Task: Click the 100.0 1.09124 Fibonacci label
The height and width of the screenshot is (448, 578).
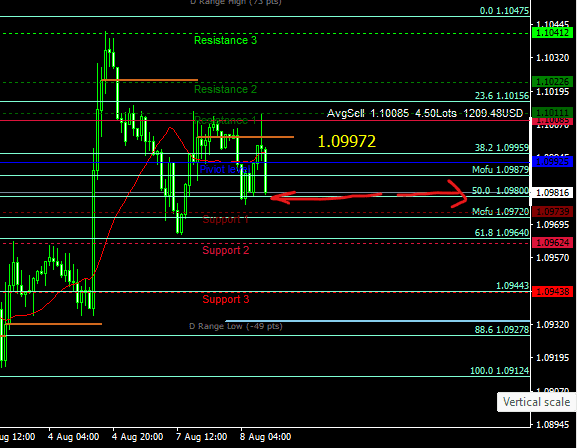Action: pos(500,371)
